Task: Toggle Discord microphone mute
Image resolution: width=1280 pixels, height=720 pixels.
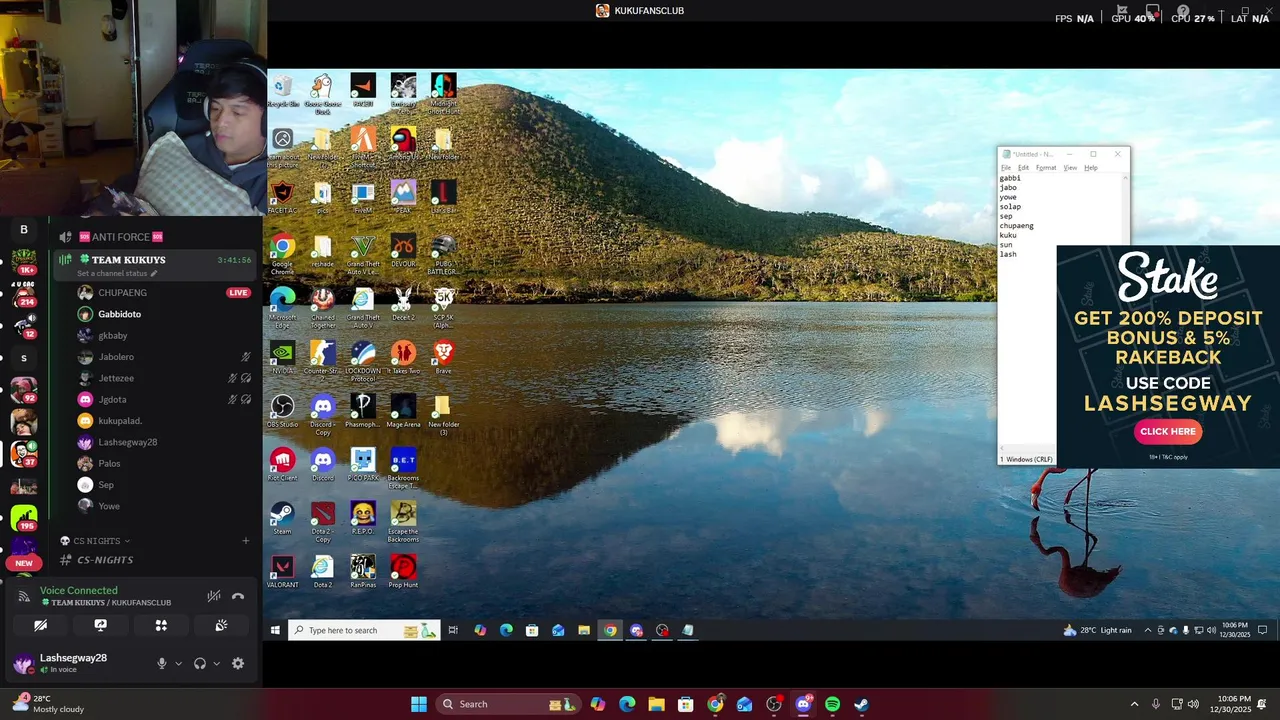Action: (x=161, y=663)
